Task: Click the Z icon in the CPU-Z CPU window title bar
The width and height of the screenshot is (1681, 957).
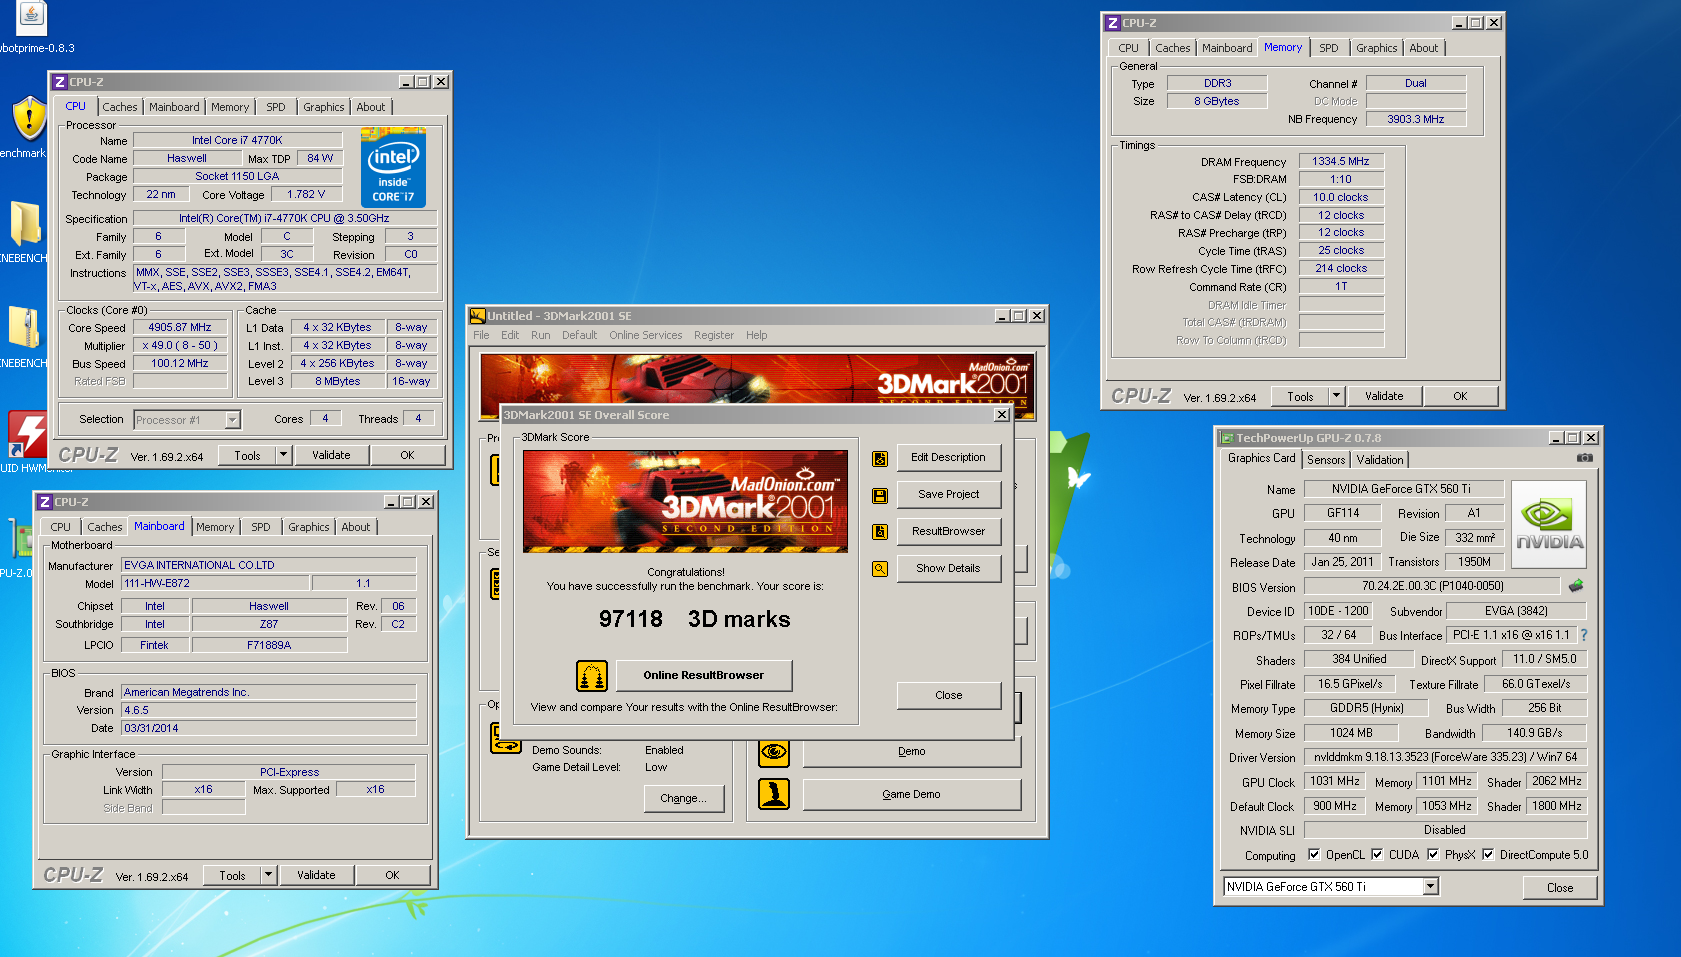Action: [x=60, y=82]
